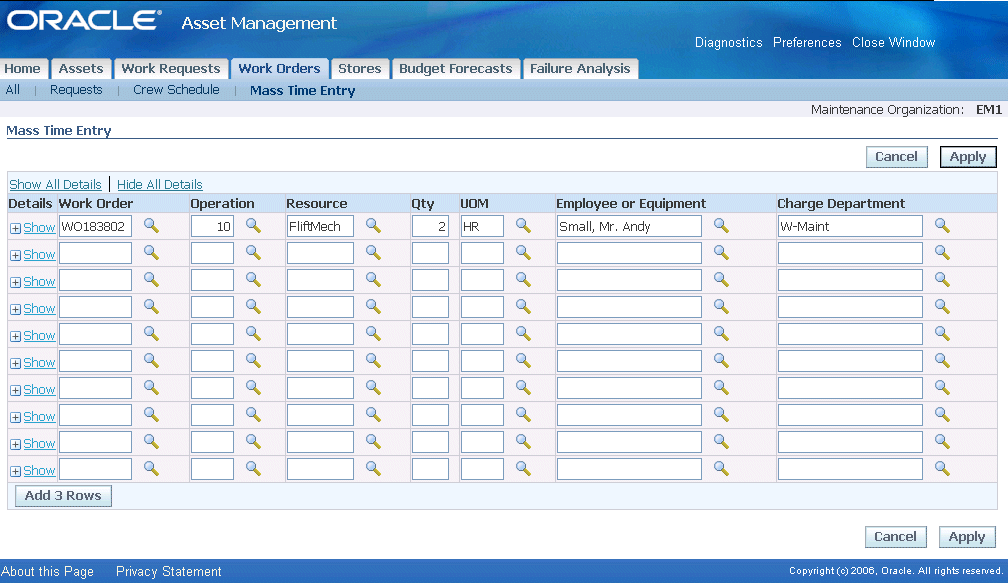Open Resource lookup icon in fifth row
Image resolution: width=1008 pixels, height=584 pixels.
374,334
